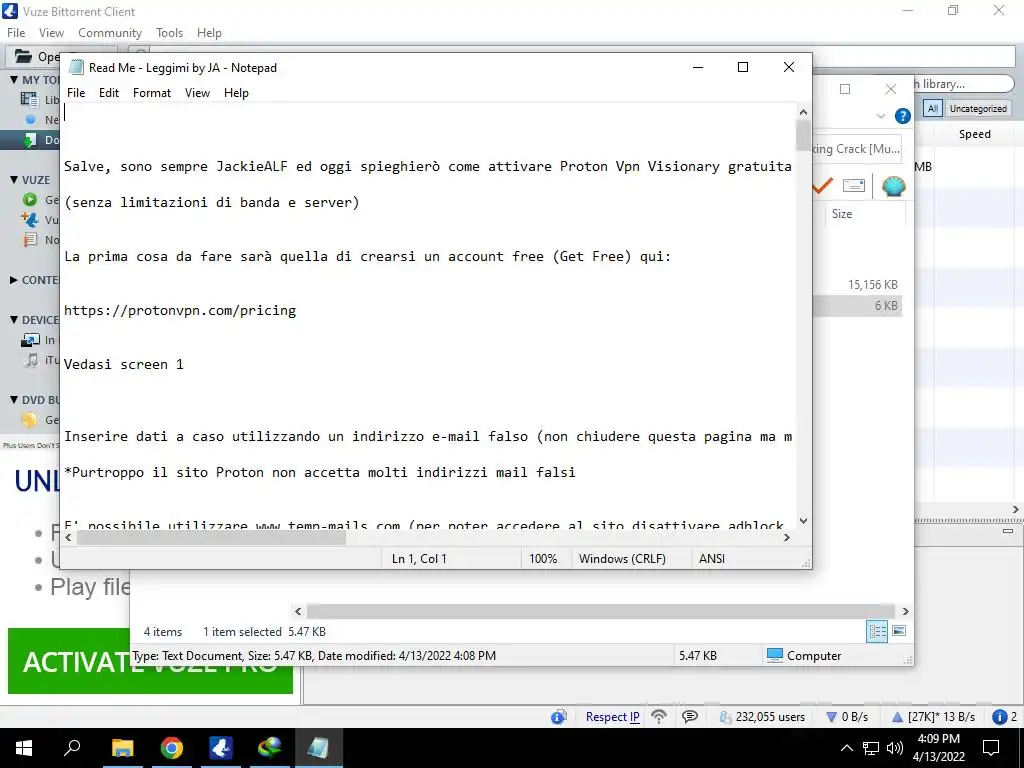This screenshot has width=1024, height=768.
Task: Click the blue dot New icon in Vuze sidebar
Action: pos(30,120)
